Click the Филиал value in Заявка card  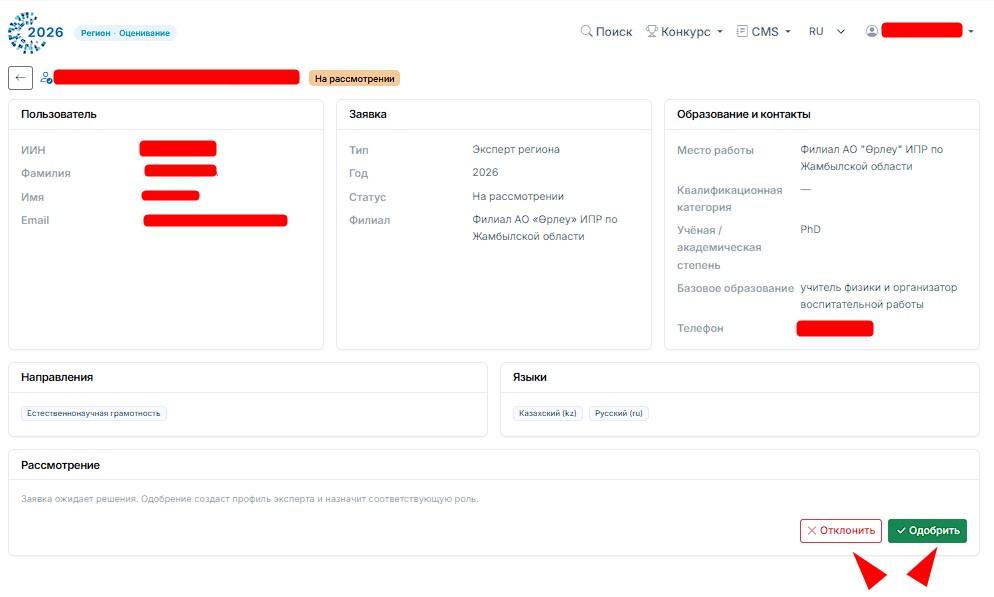coord(545,228)
